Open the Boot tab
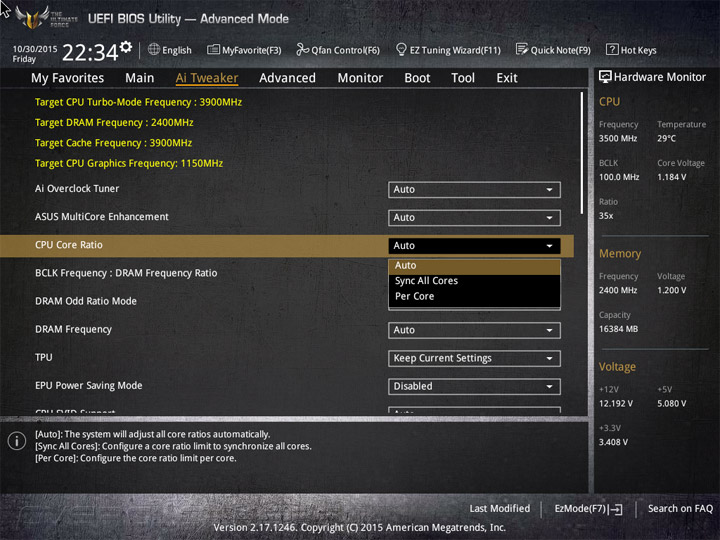720x540 pixels. 417,78
